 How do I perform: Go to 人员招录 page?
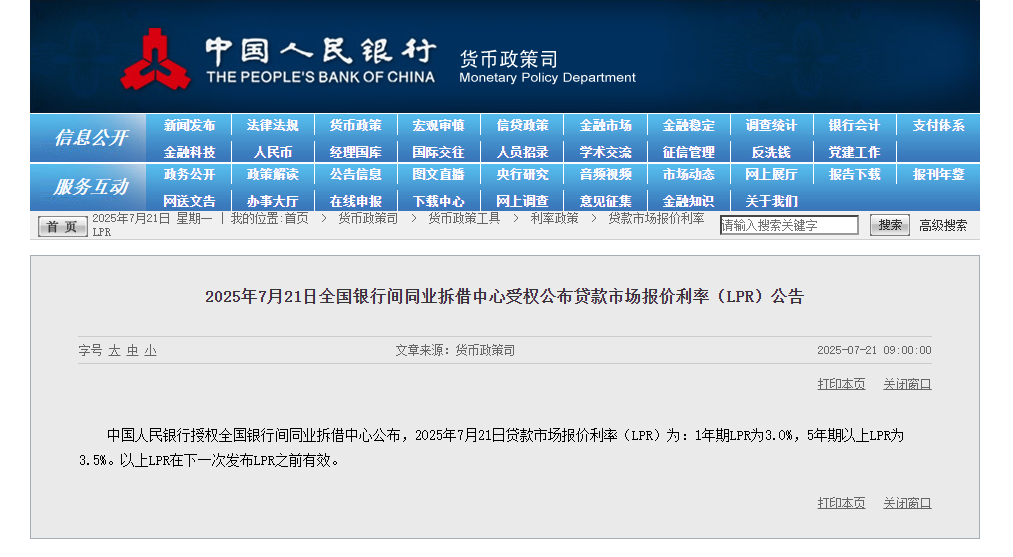click(x=522, y=152)
